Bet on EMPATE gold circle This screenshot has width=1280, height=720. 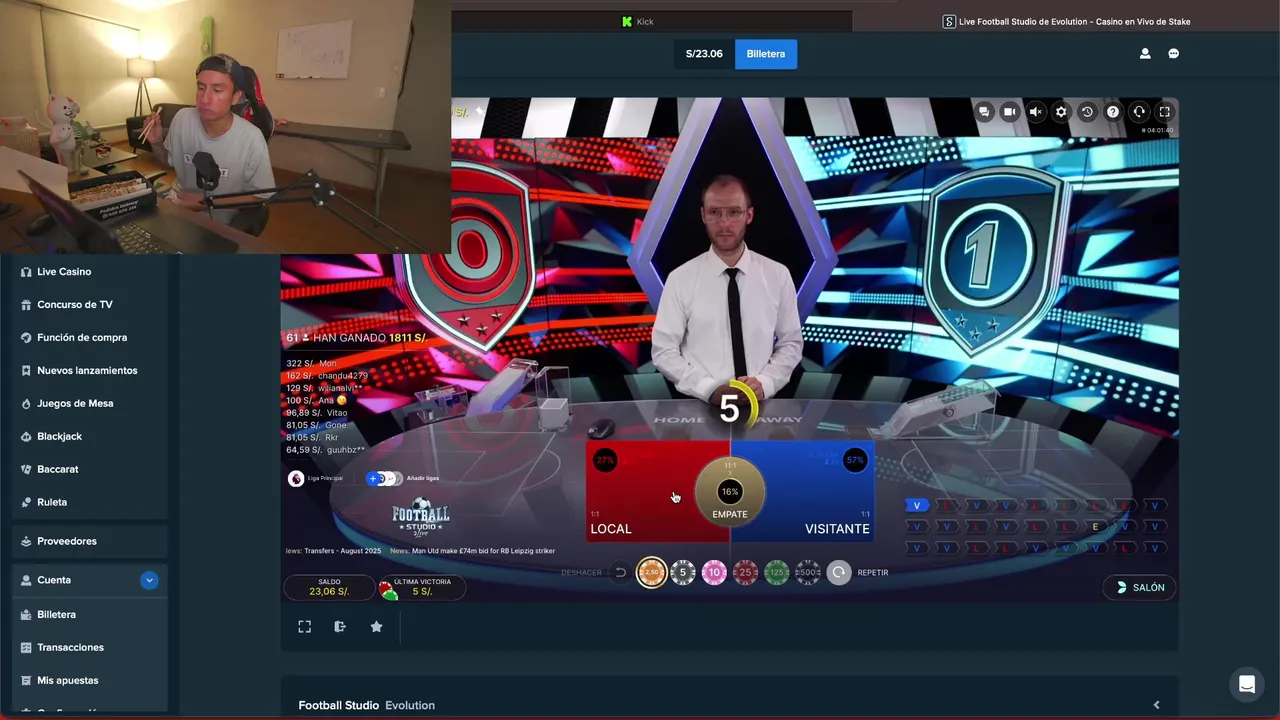pos(730,492)
